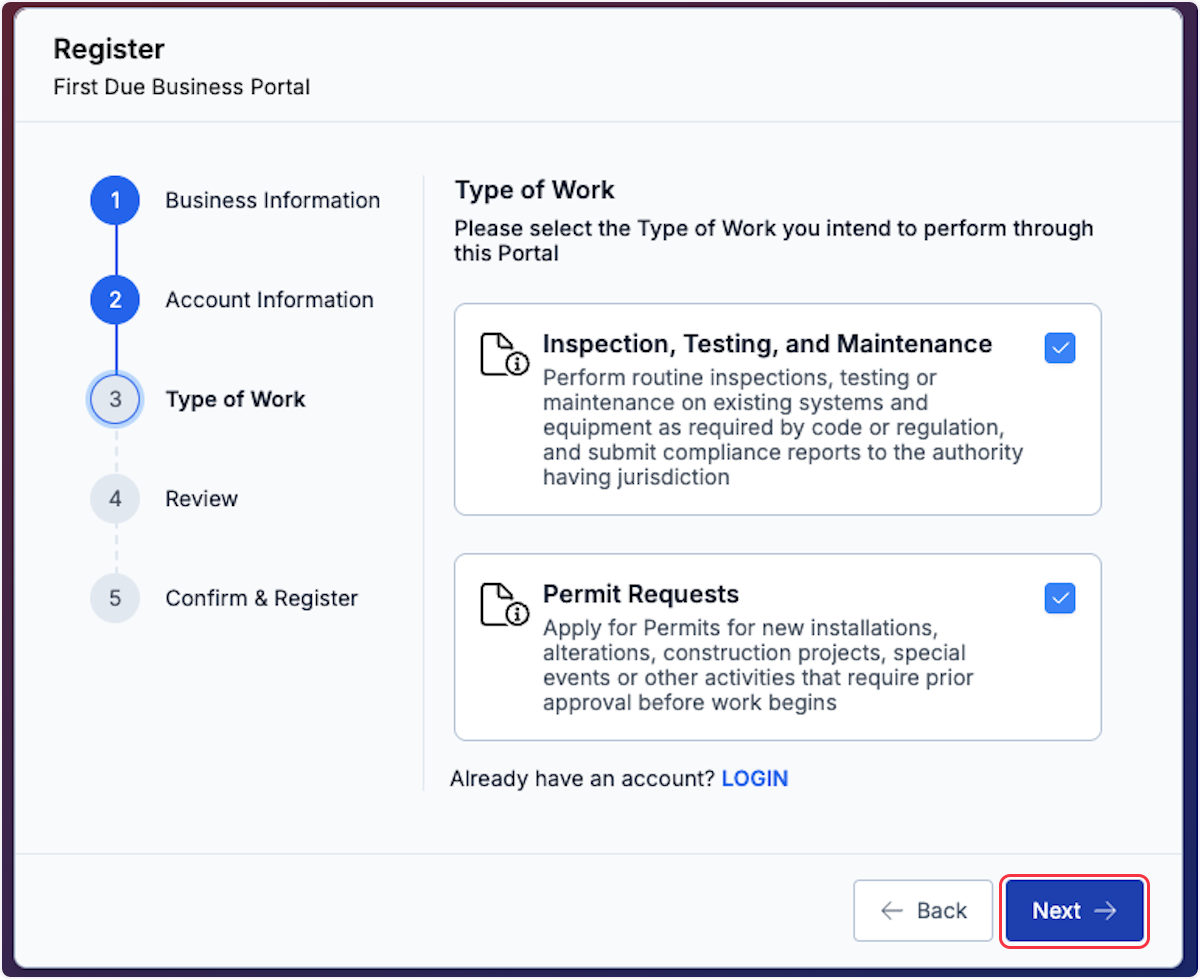The width and height of the screenshot is (1200, 979).
Task: Click the Inspection, Testing, and Maintenance card title
Action: (x=768, y=344)
